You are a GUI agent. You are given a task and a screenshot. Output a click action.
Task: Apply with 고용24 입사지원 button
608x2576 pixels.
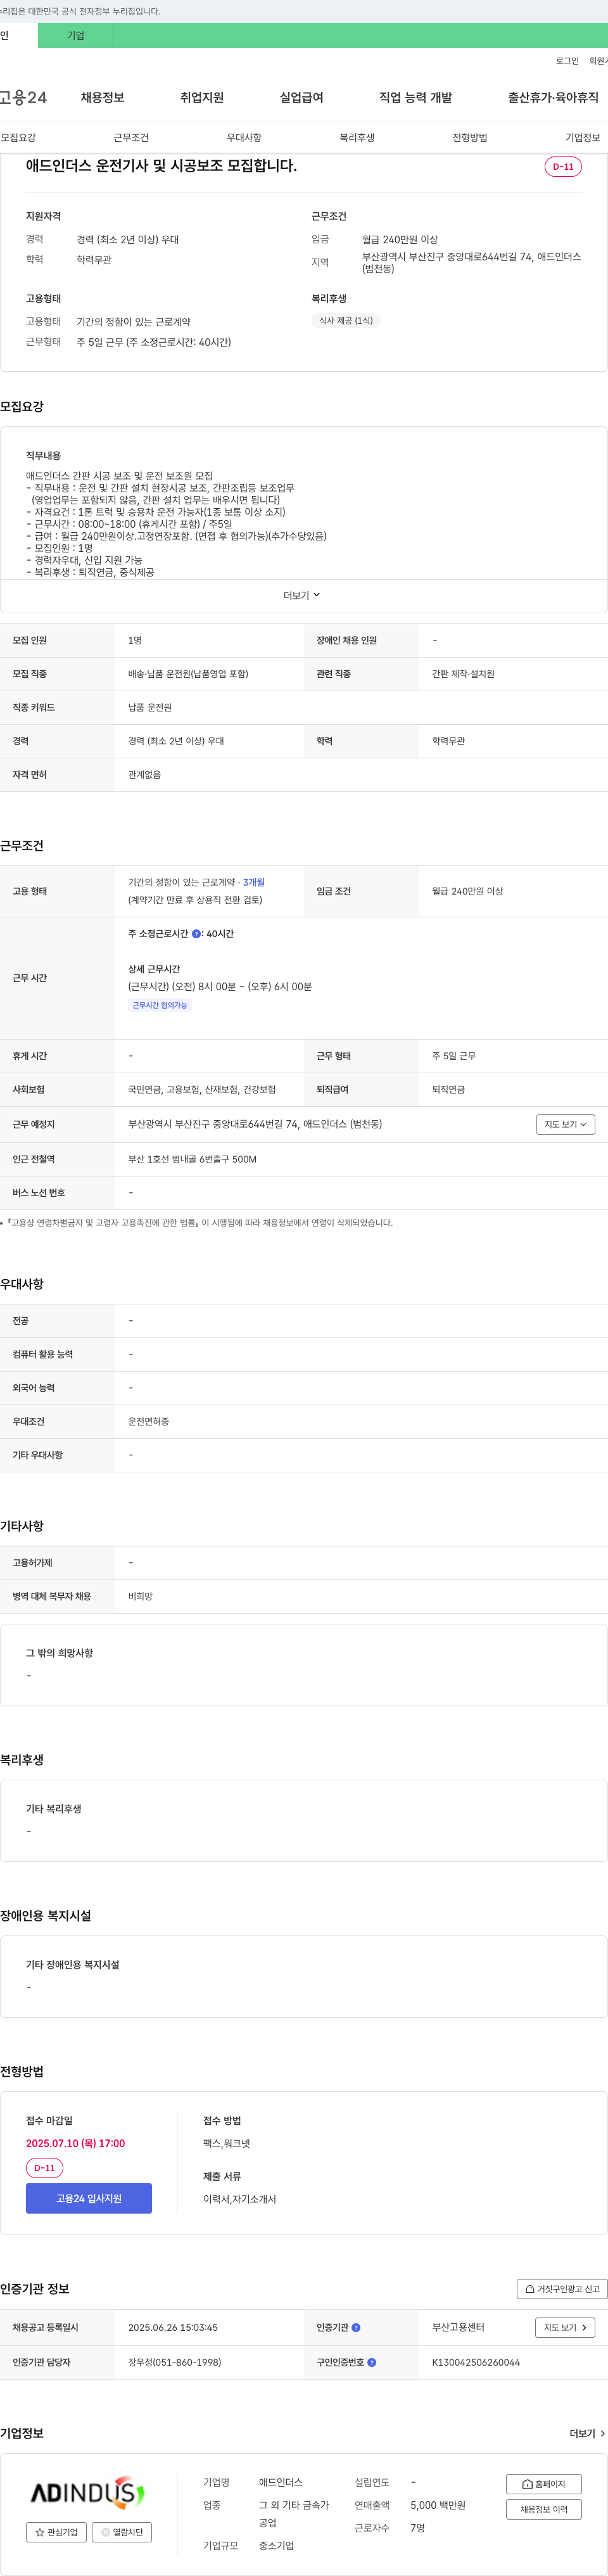89,2198
